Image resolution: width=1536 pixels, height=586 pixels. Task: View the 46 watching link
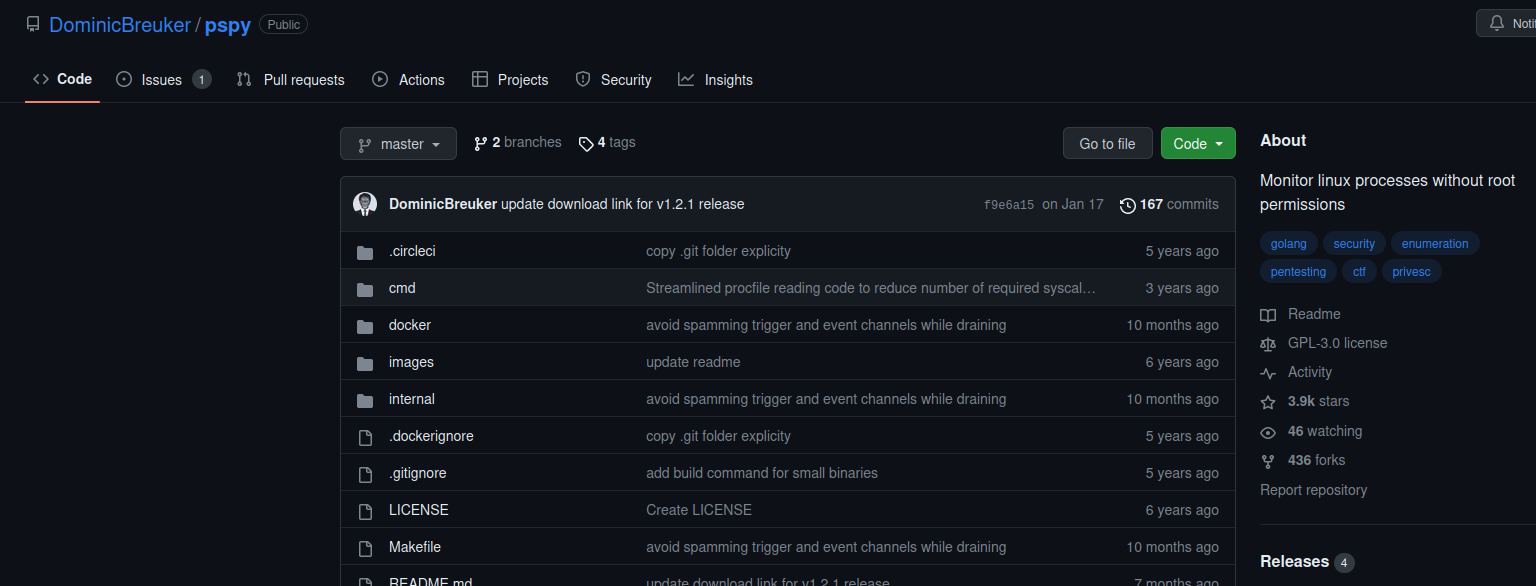[1311, 432]
